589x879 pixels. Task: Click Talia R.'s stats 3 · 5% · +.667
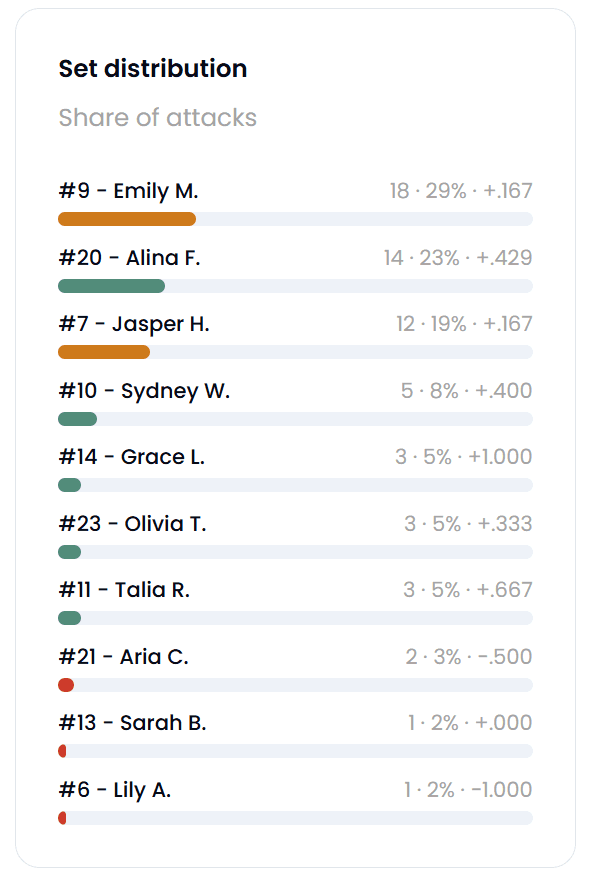pyautogui.click(x=467, y=590)
